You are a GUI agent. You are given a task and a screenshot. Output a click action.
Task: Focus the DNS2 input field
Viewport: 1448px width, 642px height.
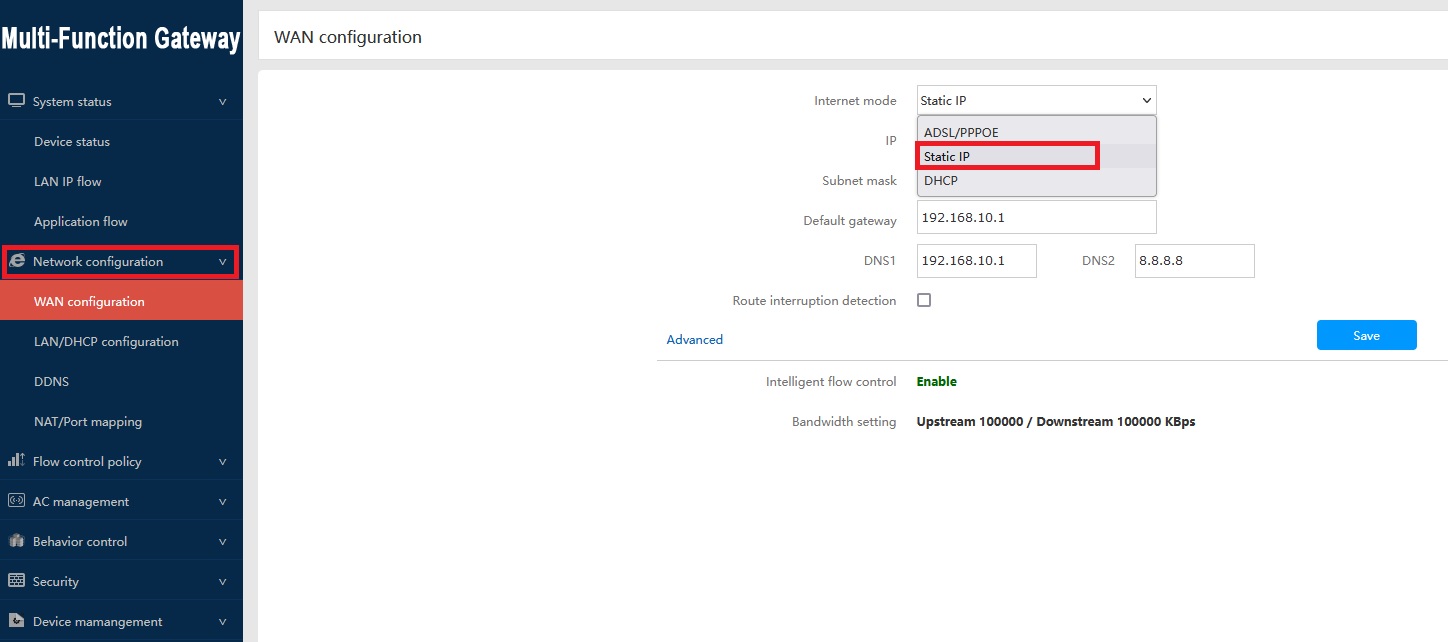[x=1194, y=261]
